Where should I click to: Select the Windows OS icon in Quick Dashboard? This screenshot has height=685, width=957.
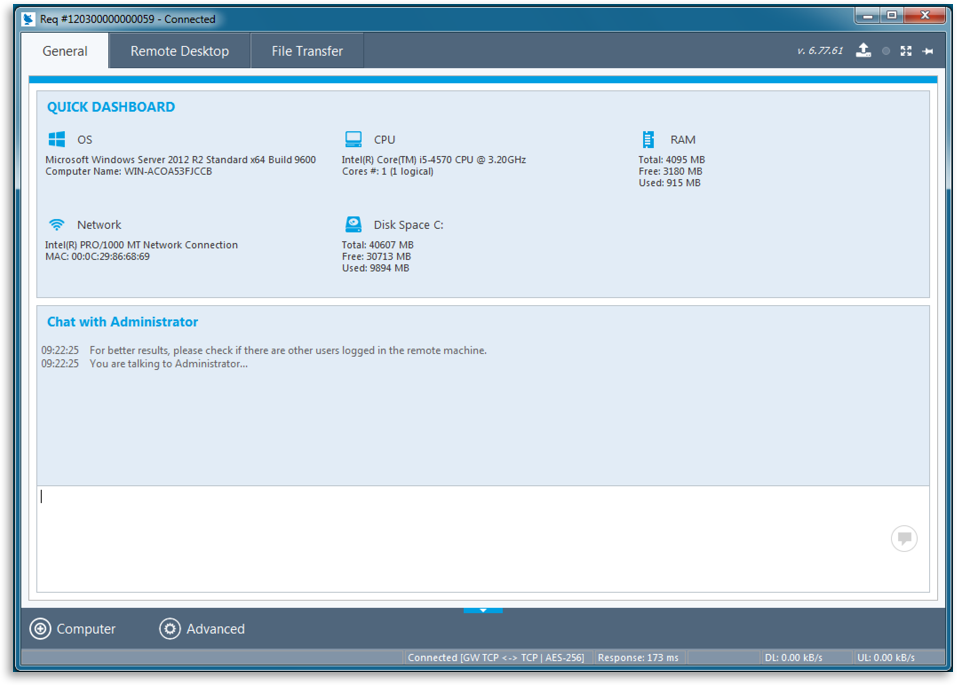tap(55, 139)
